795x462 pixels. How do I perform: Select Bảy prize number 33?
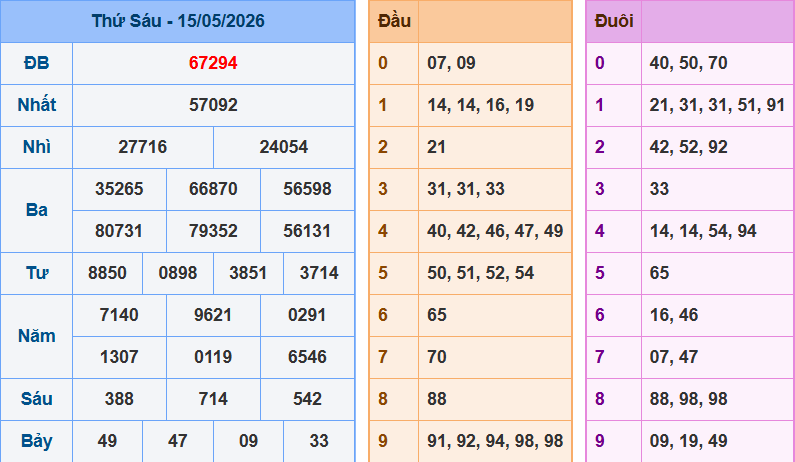click(319, 441)
